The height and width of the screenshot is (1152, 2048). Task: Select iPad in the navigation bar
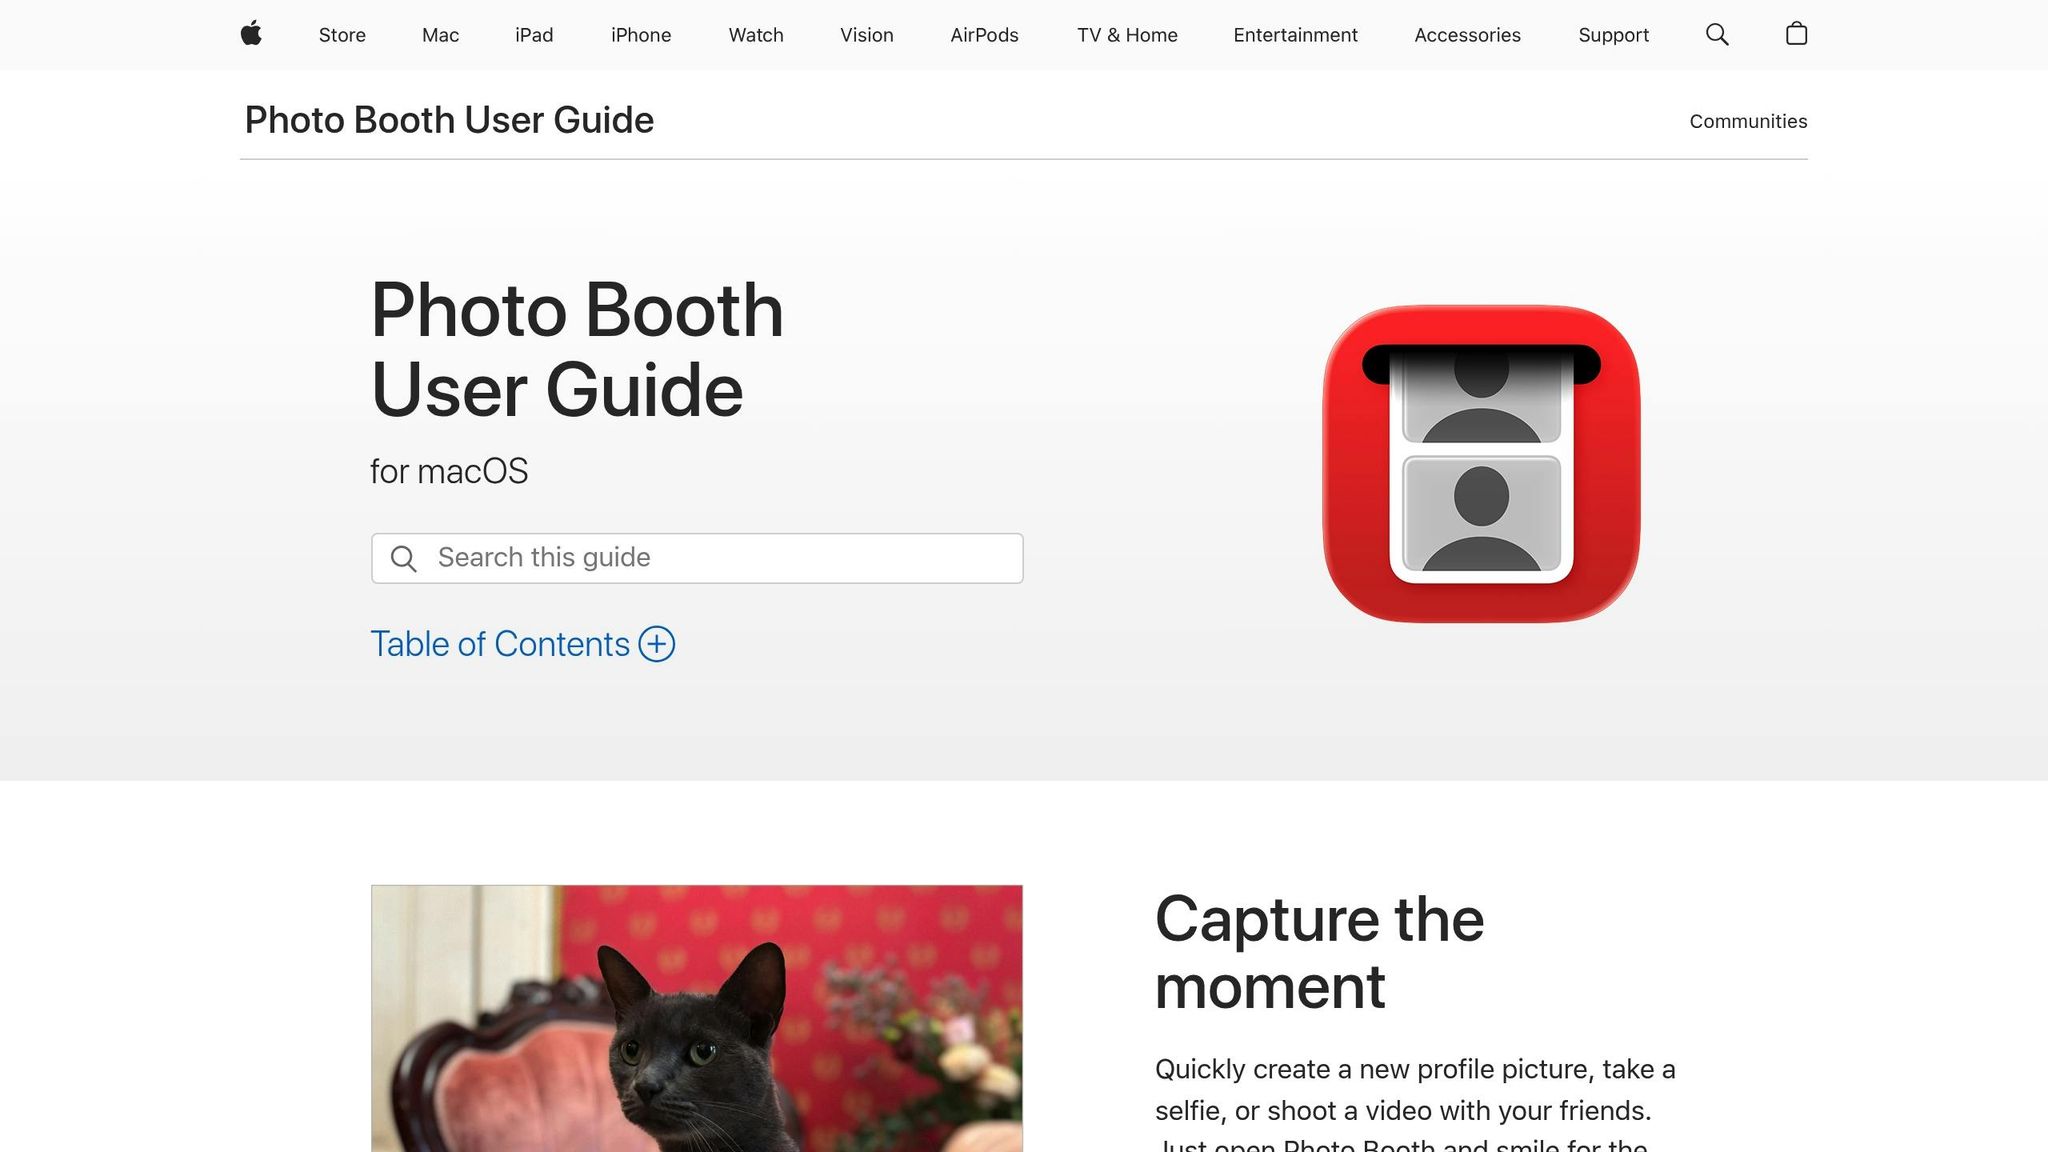(x=534, y=35)
